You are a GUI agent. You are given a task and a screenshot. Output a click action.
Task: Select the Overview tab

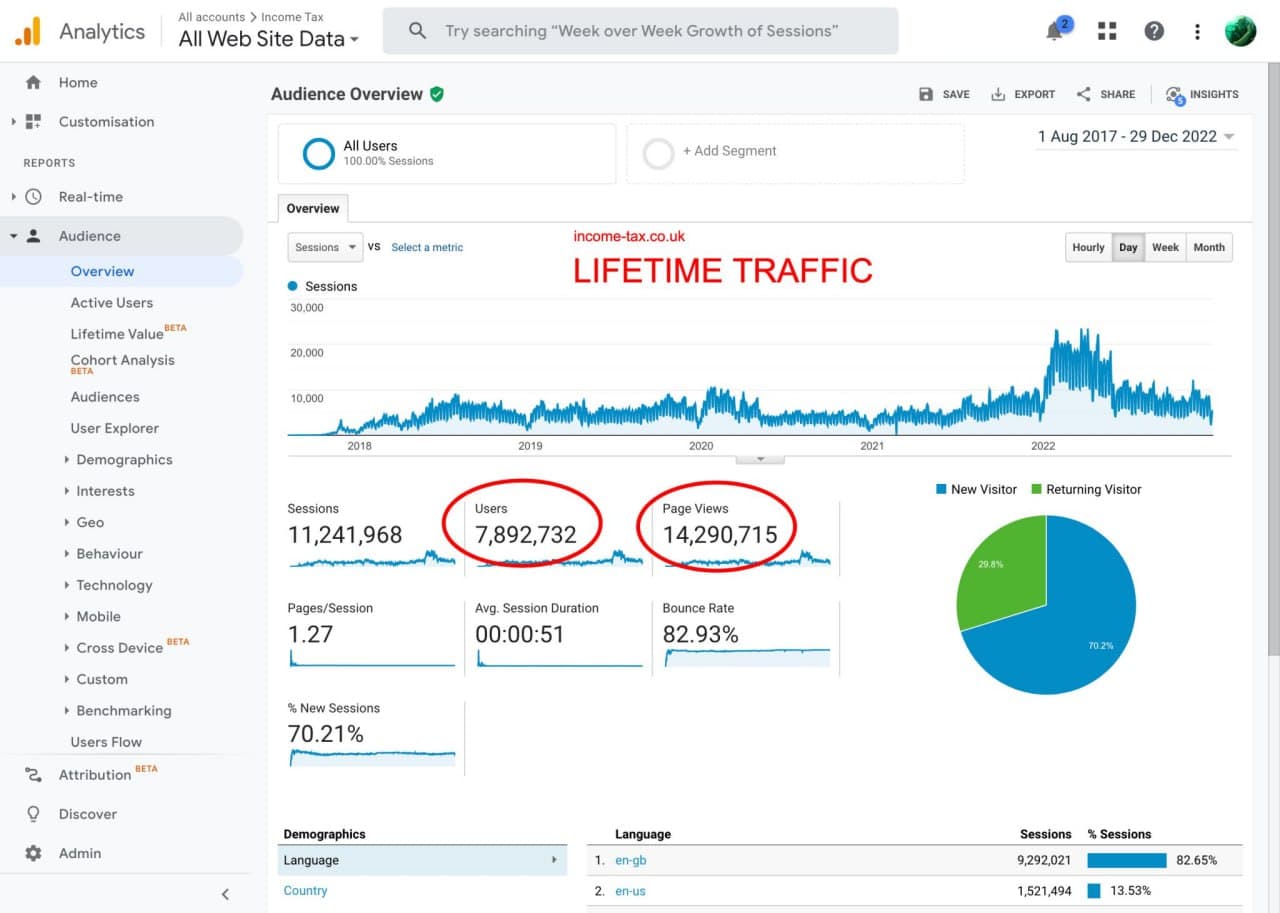click(x=313, y=208)
